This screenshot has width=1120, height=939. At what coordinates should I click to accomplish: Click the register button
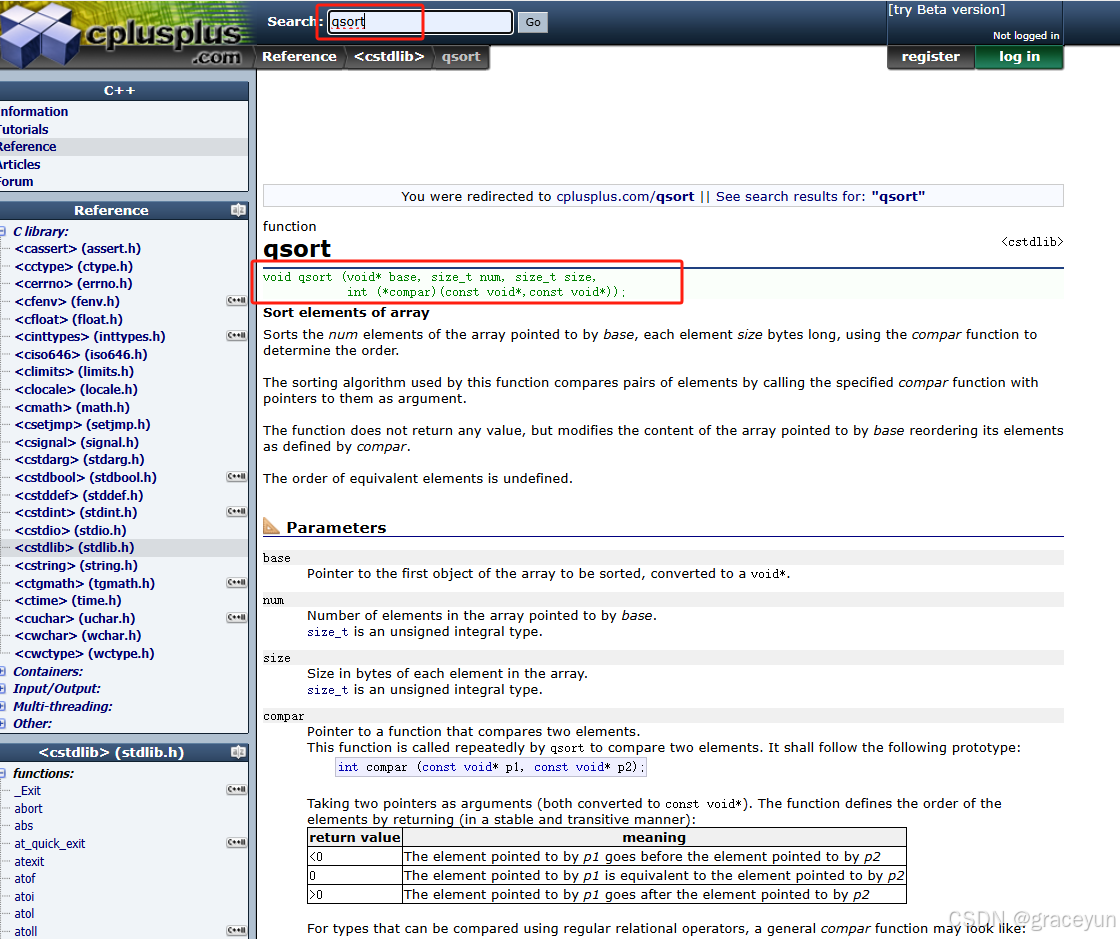(x=931, y=56)
